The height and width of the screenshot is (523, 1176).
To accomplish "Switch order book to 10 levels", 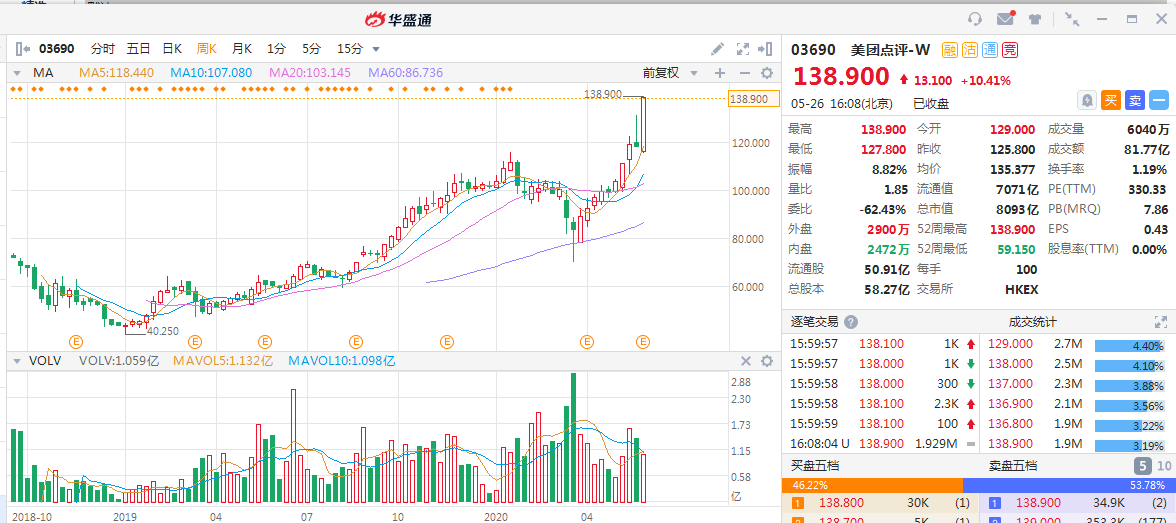I will pos(1163,466).
